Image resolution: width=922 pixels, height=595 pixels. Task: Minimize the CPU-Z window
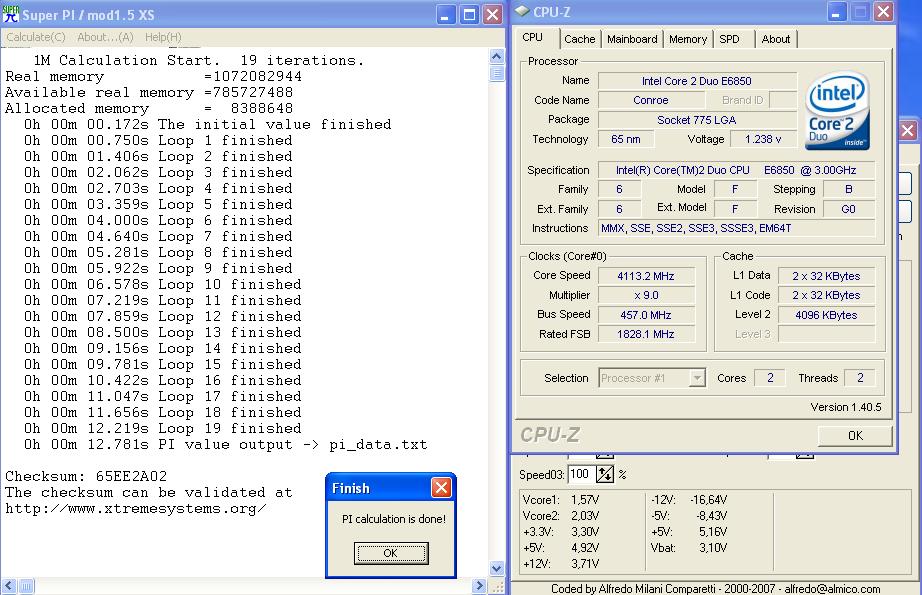837,12
